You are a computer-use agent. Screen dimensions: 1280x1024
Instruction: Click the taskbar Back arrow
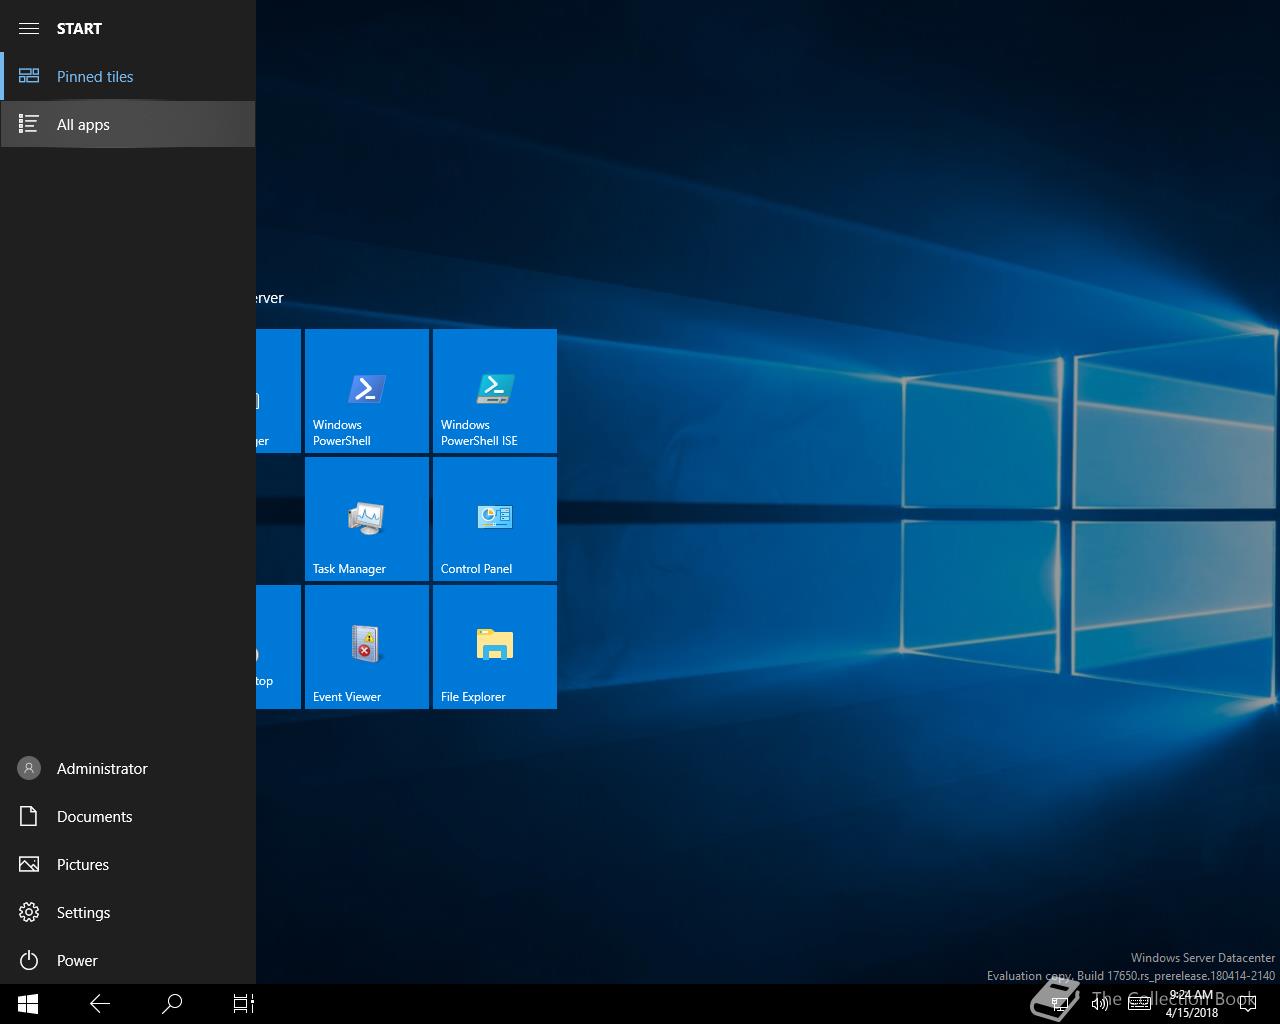pyautogui.click(x=100, y=1004)
